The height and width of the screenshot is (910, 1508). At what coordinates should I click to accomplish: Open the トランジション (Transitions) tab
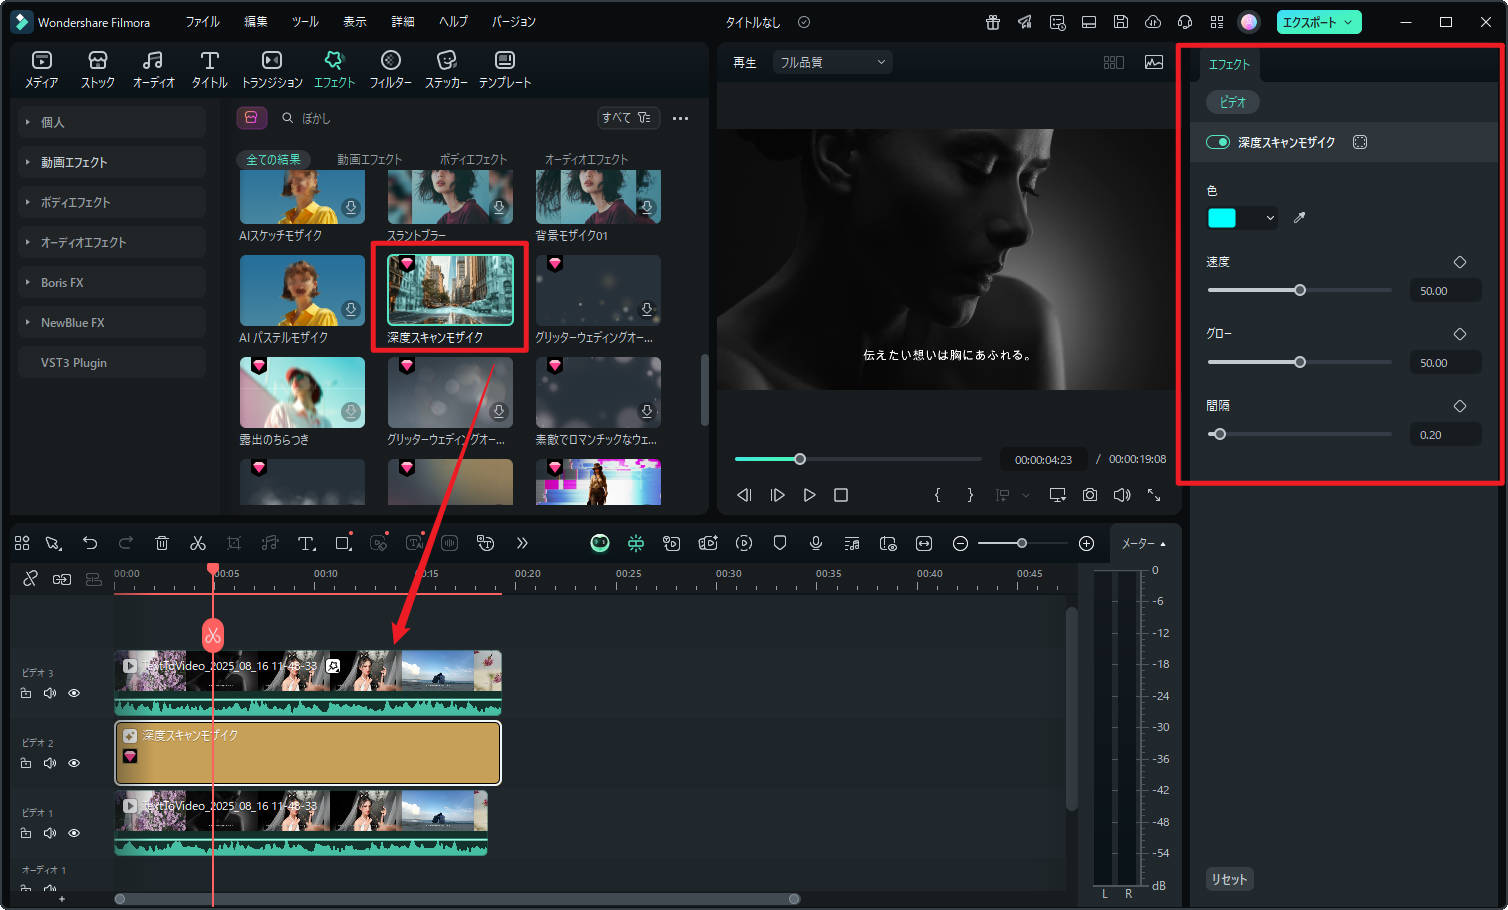272,70
